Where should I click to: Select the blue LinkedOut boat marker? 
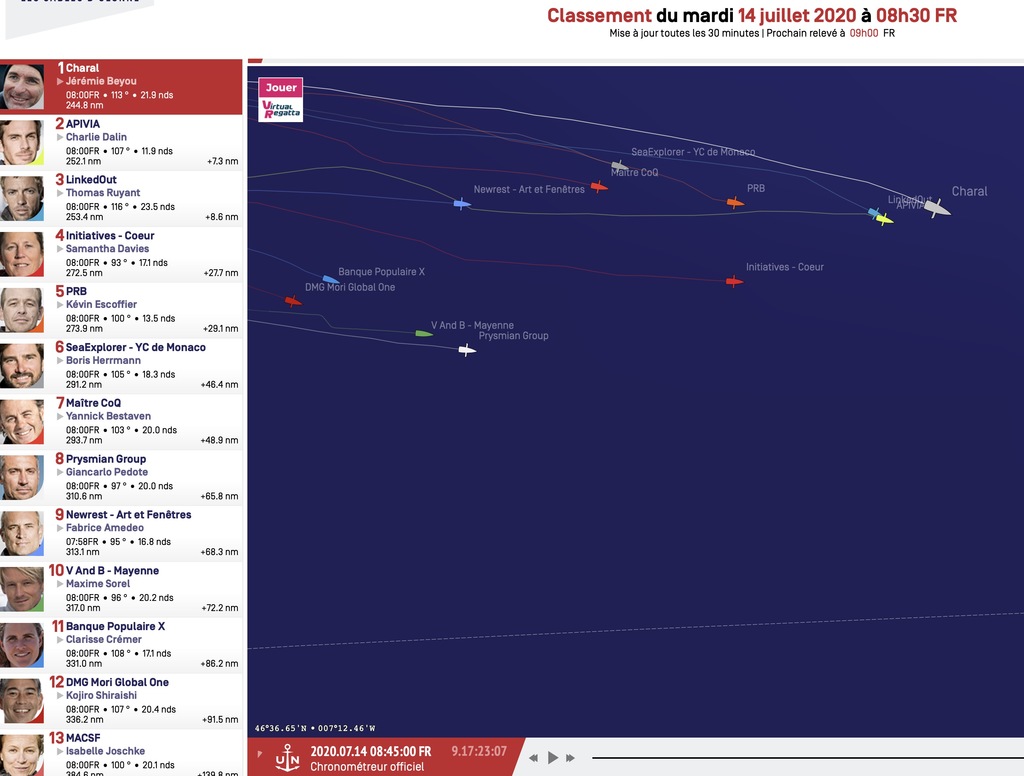click(x=873, y=212)
